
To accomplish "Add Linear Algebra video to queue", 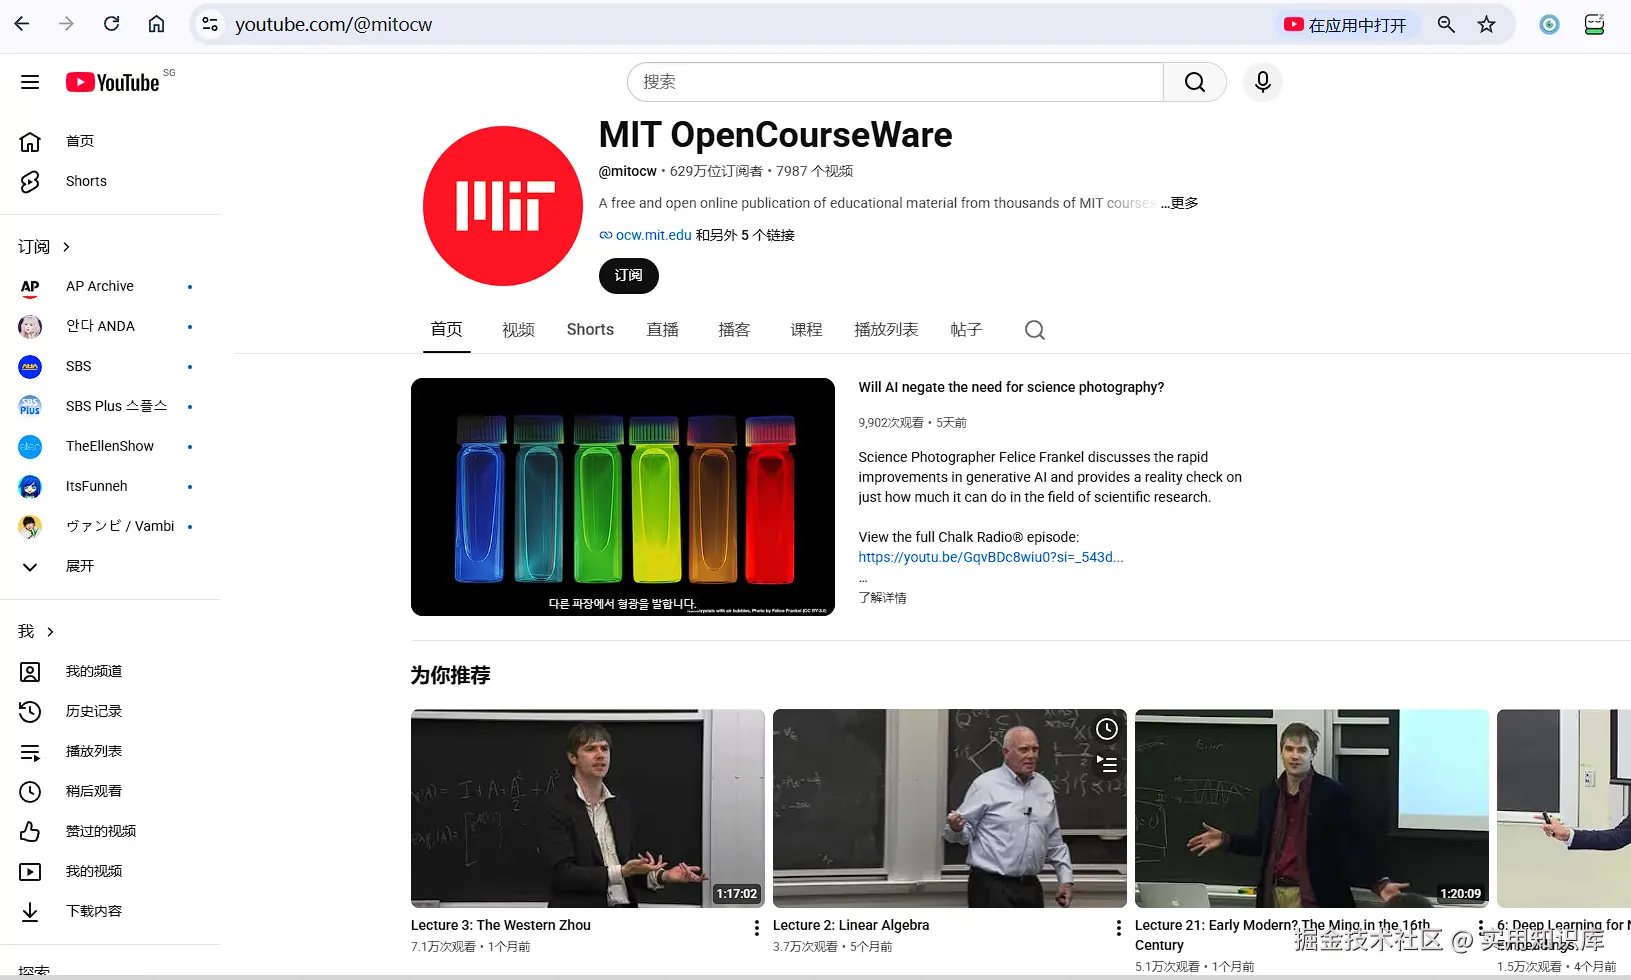I will (x=1107, y=764).
